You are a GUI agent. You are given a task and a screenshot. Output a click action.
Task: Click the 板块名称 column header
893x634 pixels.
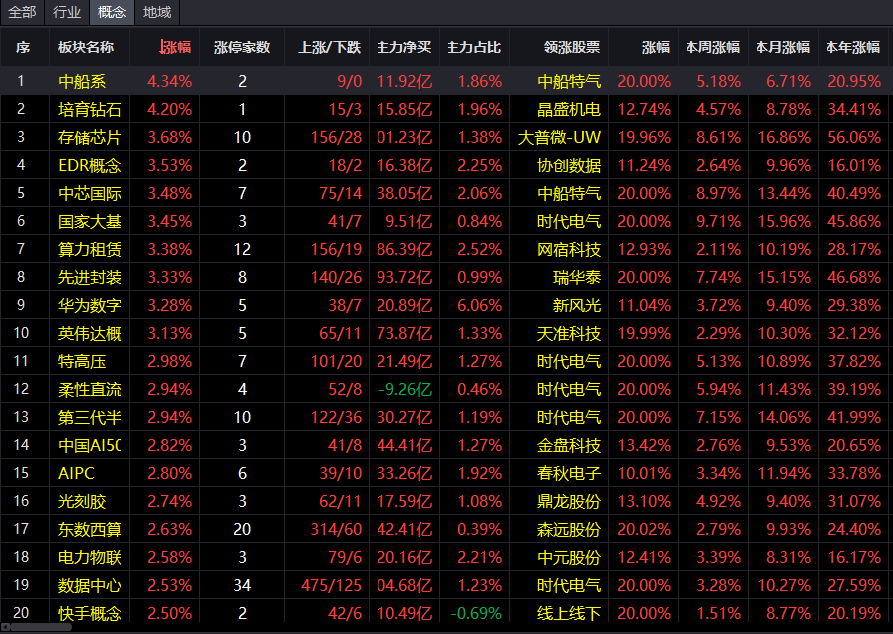tap(86, 47)
